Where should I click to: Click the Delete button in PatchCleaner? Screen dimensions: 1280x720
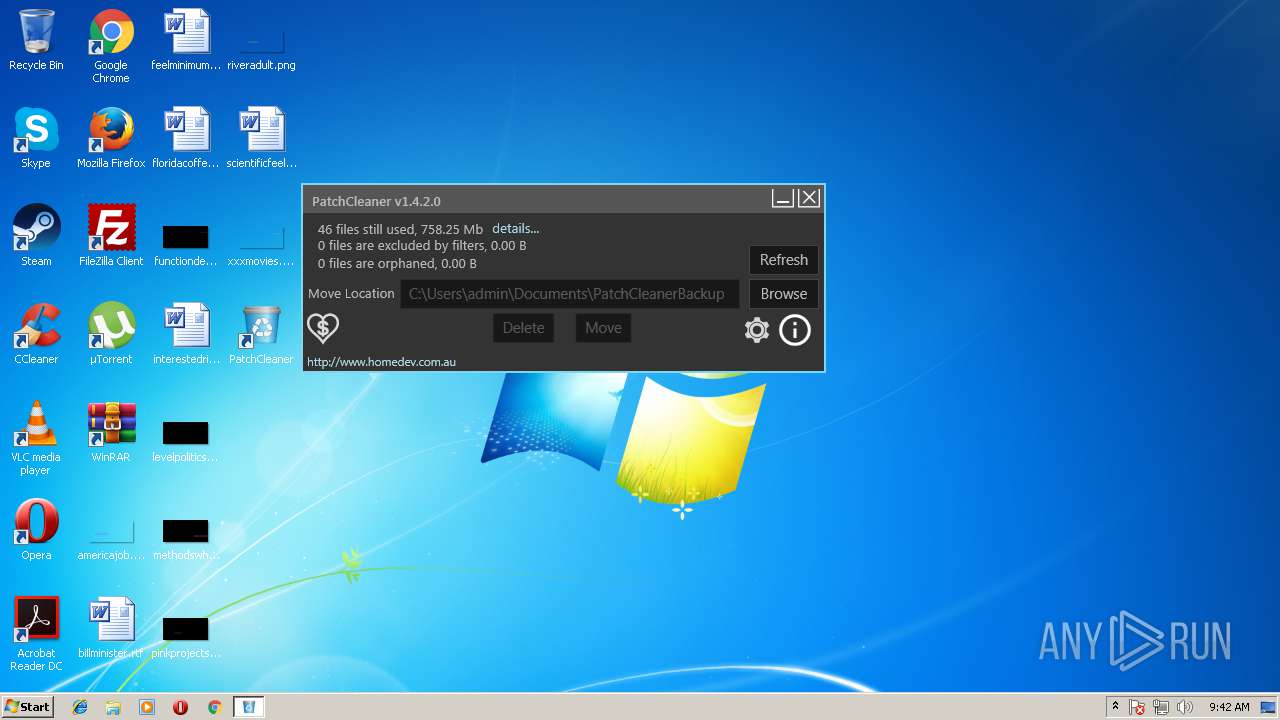coord(523,328)
